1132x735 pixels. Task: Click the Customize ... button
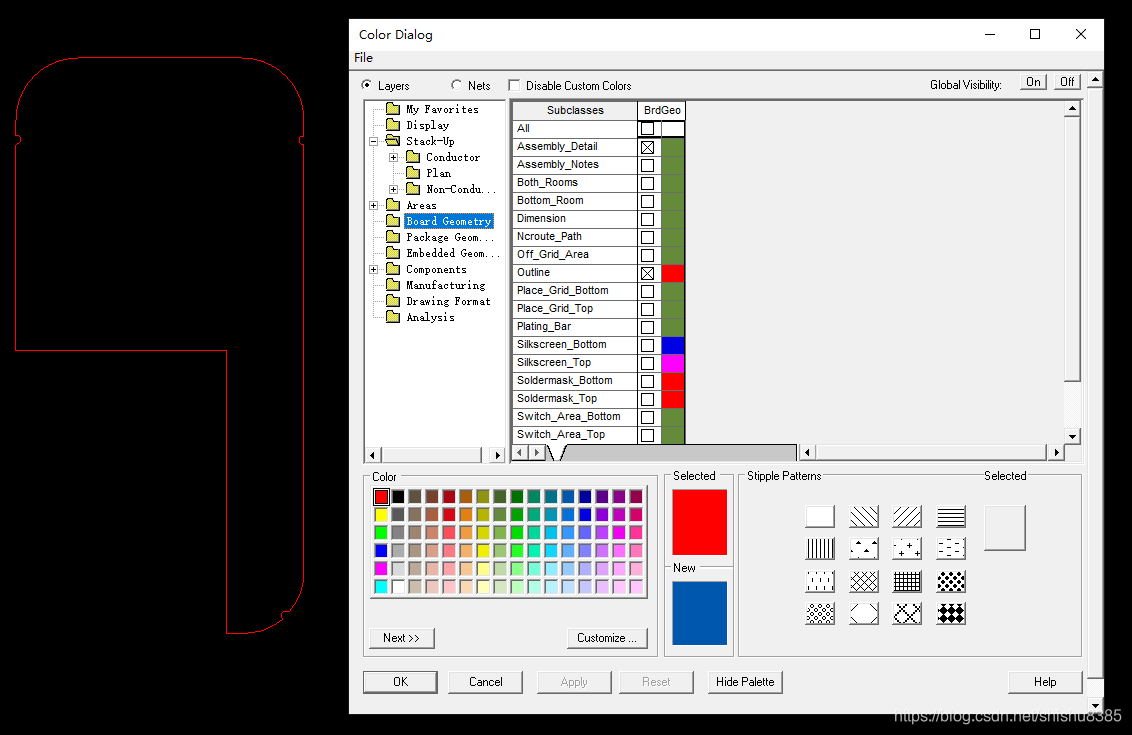click(x=606, y=638)
